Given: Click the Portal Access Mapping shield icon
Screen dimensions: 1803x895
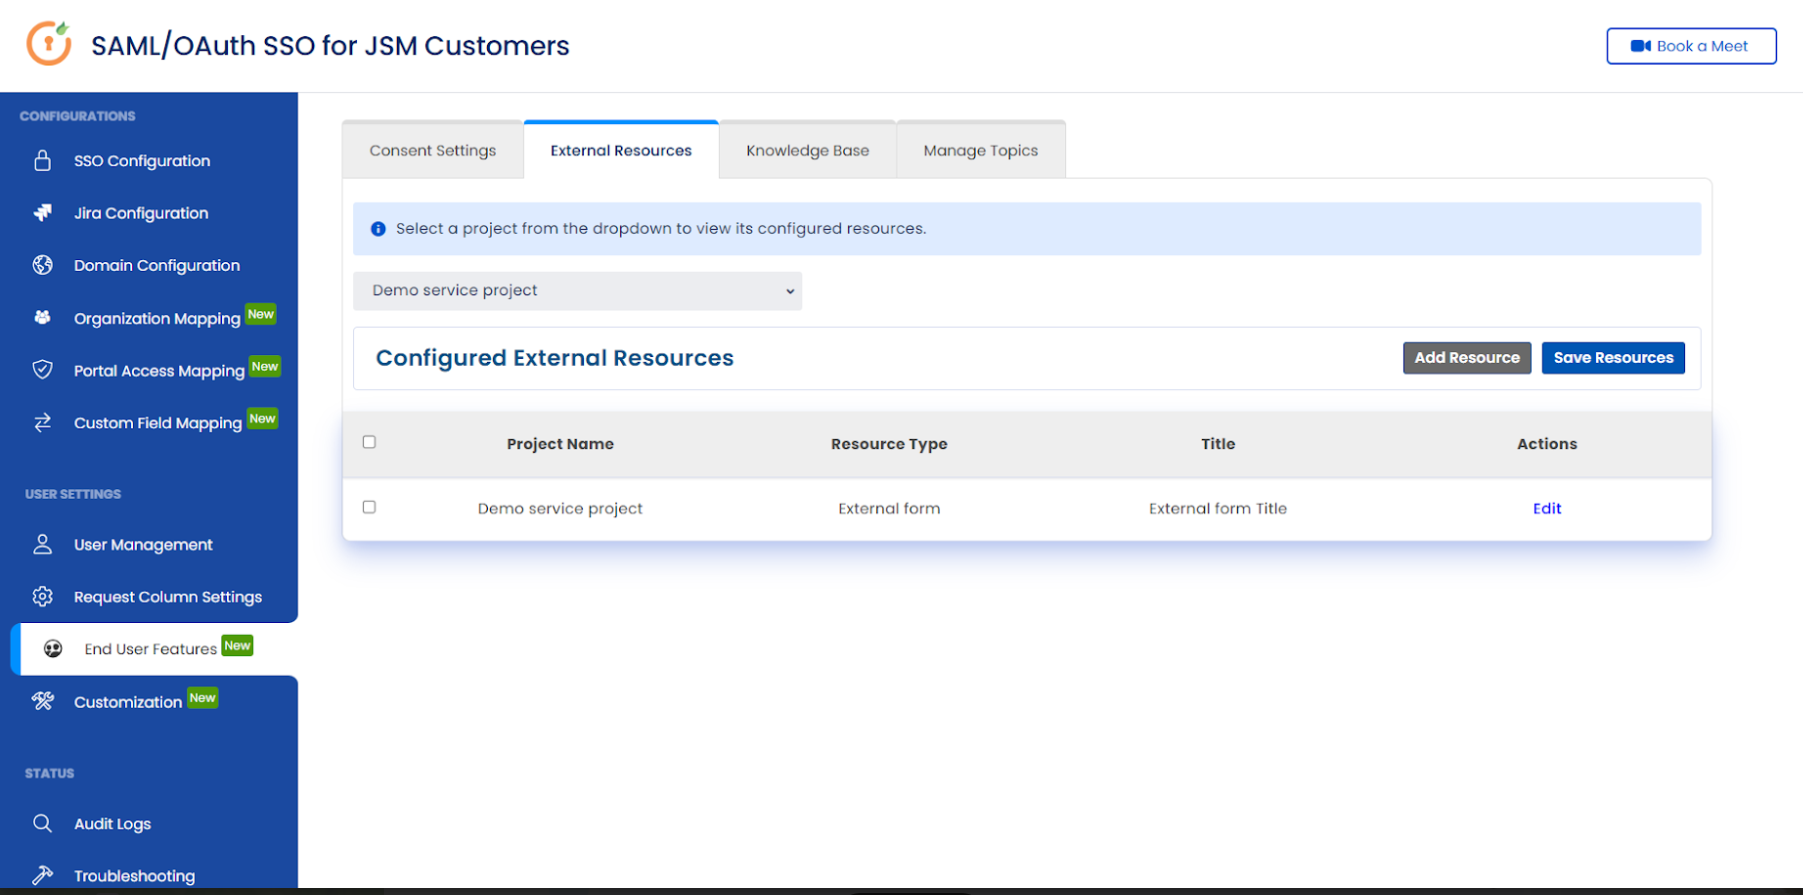Looking at the screenshot, I should pos(42,370).
